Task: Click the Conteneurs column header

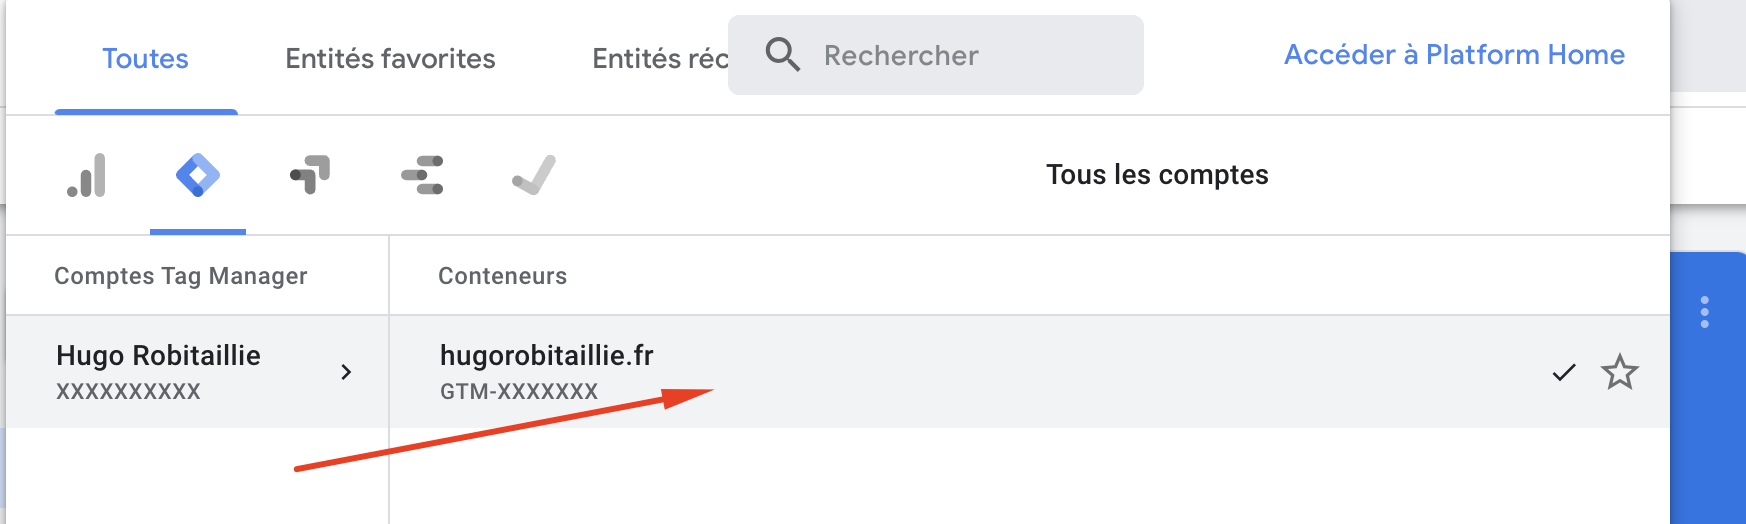Action: [502, 276]
